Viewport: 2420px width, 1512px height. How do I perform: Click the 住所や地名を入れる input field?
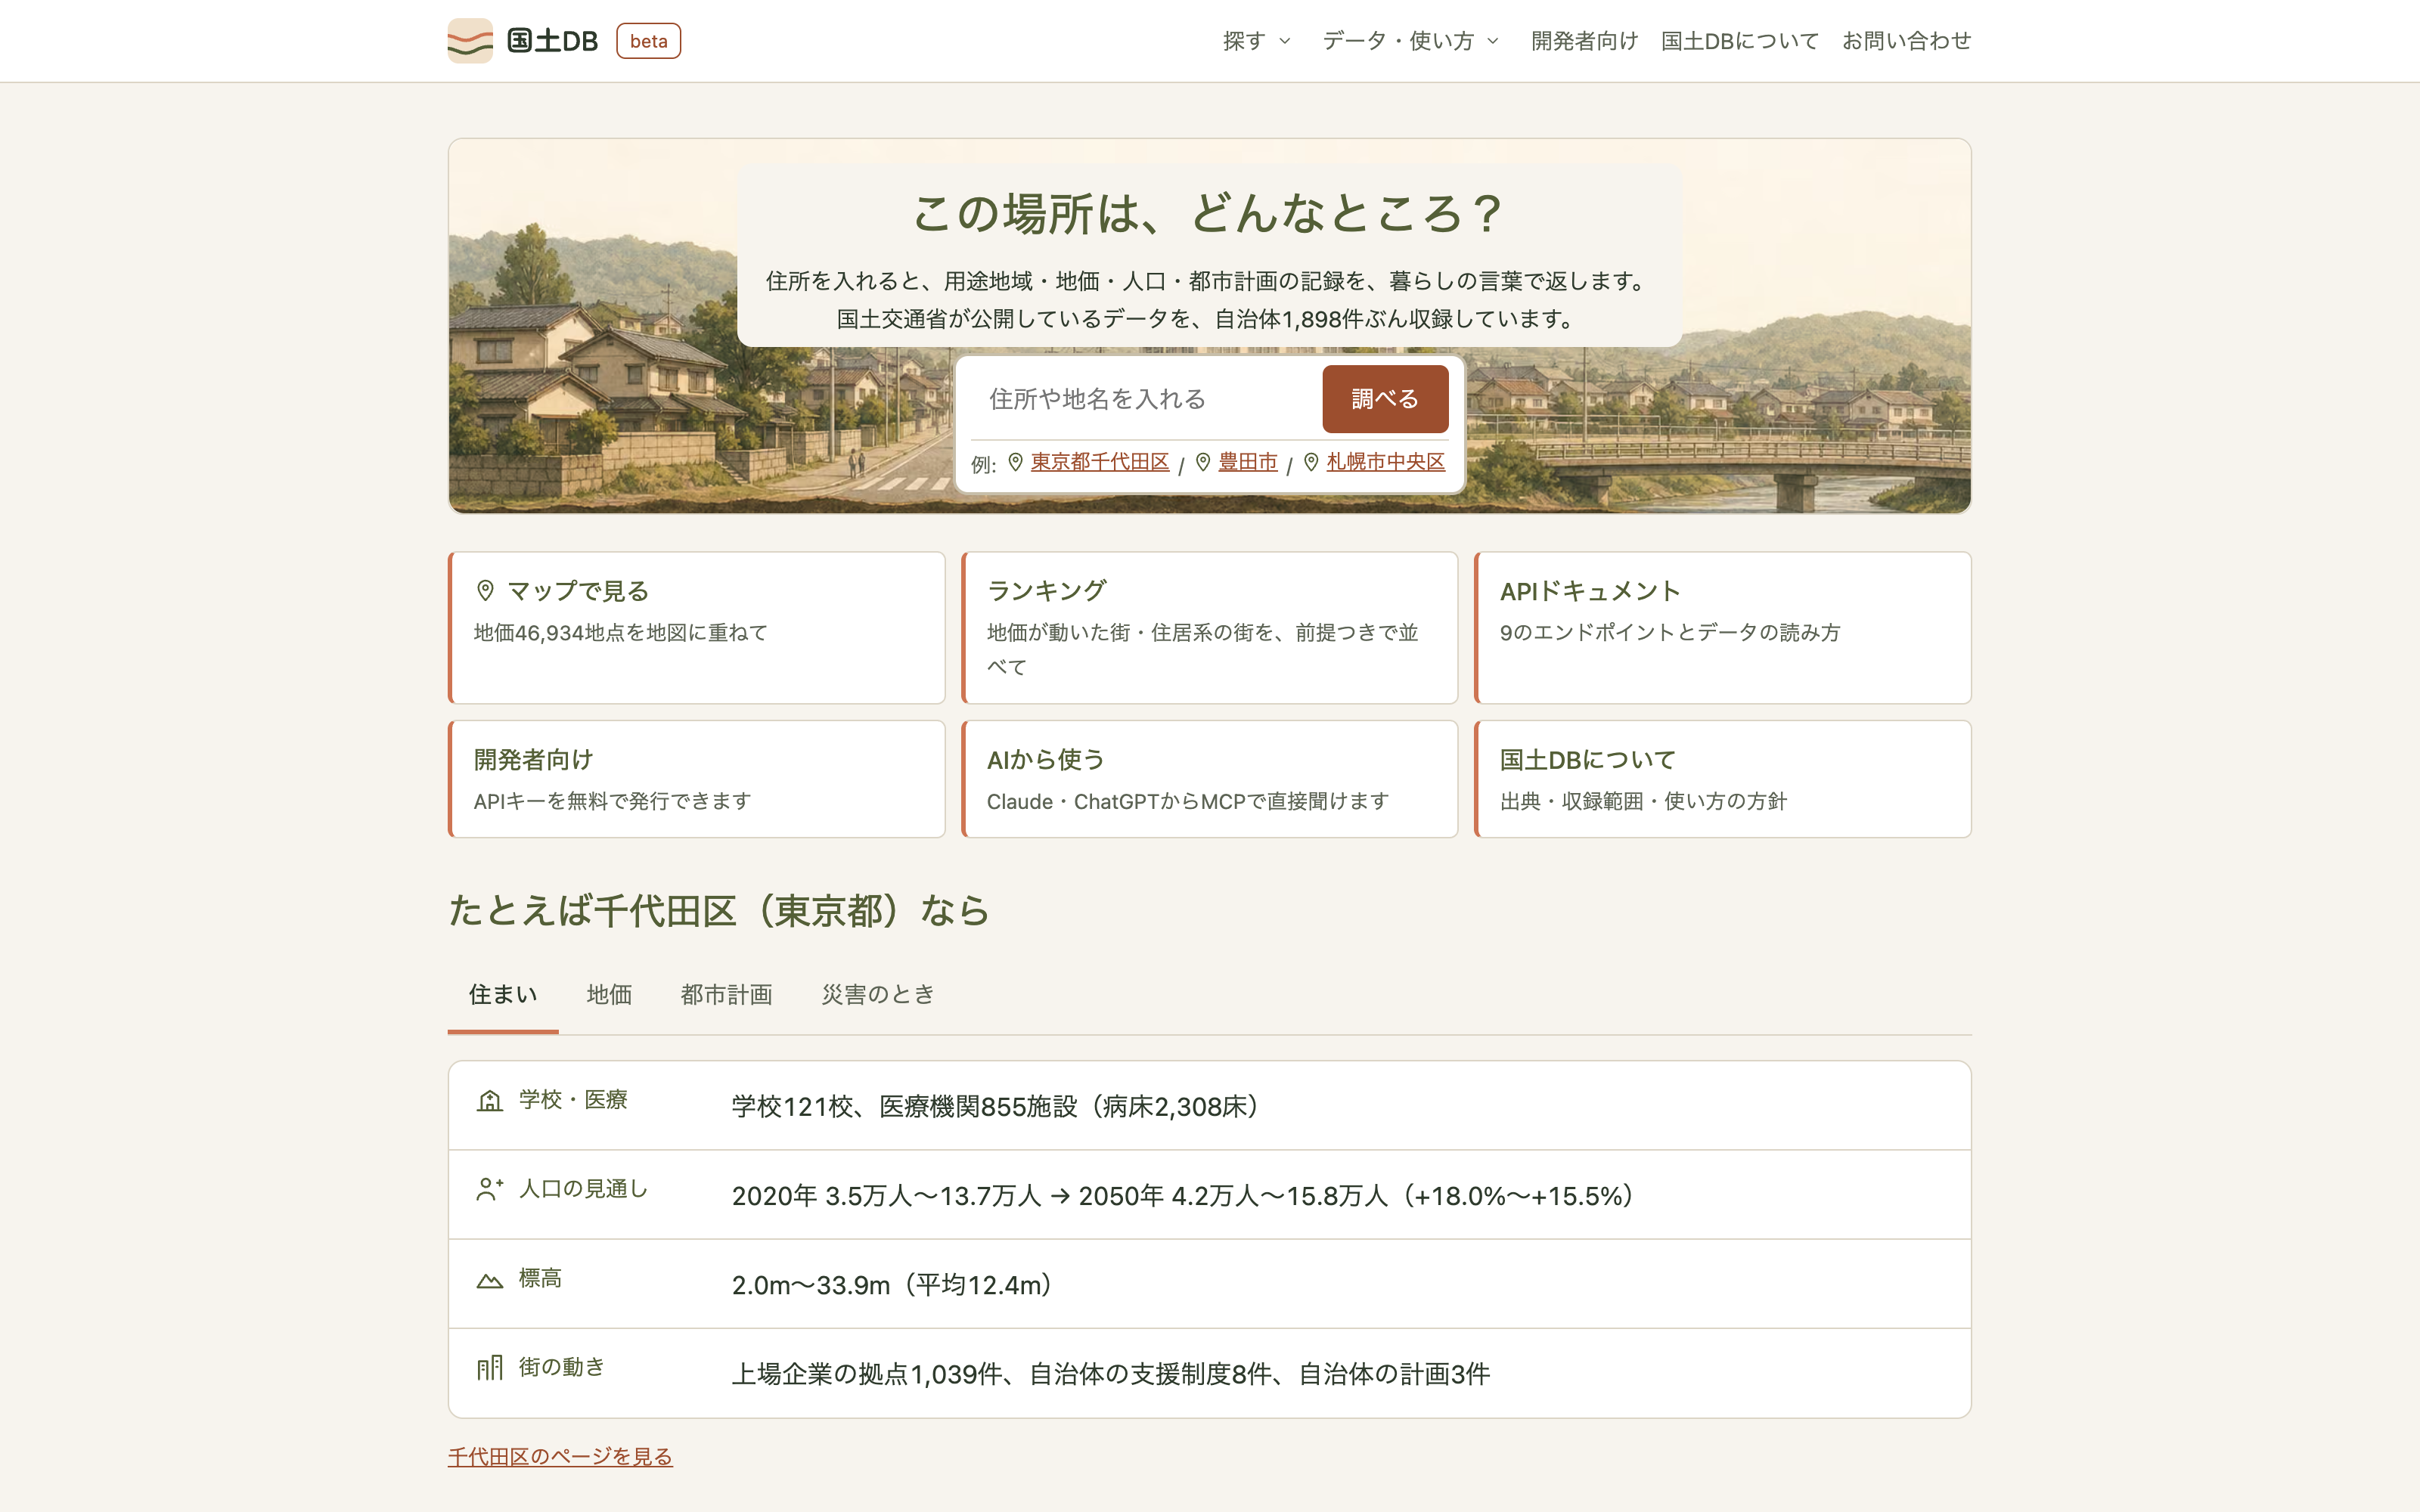[x=1143, y=399]
